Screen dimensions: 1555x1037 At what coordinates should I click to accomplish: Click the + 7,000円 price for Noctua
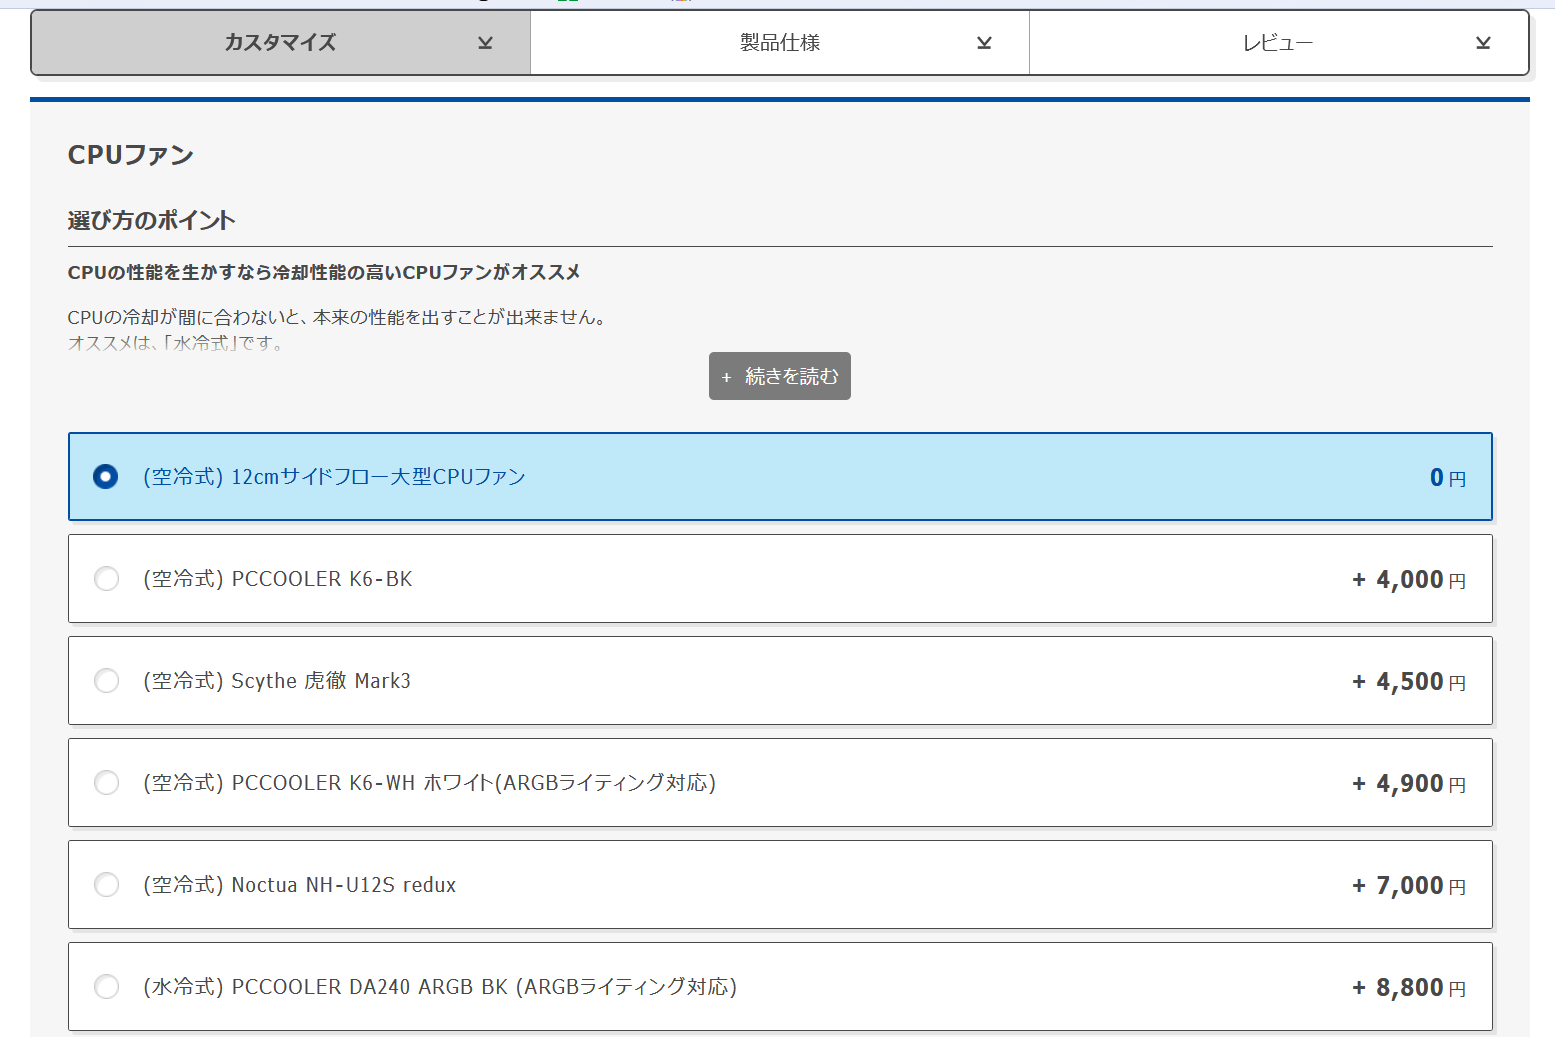[x=1408, y=886]
